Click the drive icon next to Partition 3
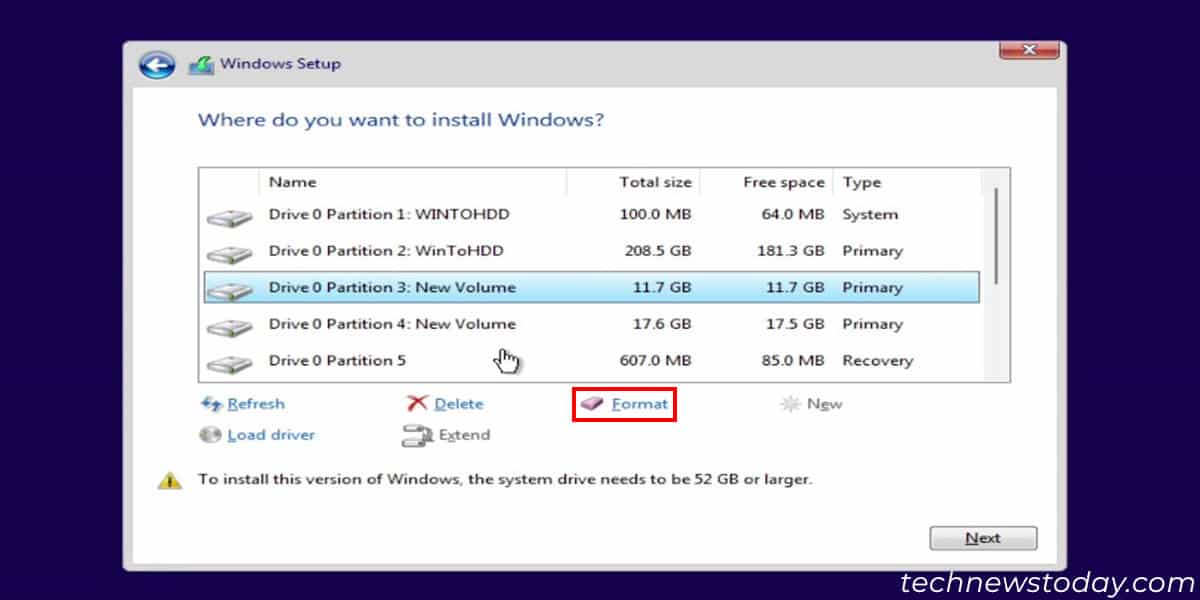Screen dimensions: 1200x600 (230, 287)
